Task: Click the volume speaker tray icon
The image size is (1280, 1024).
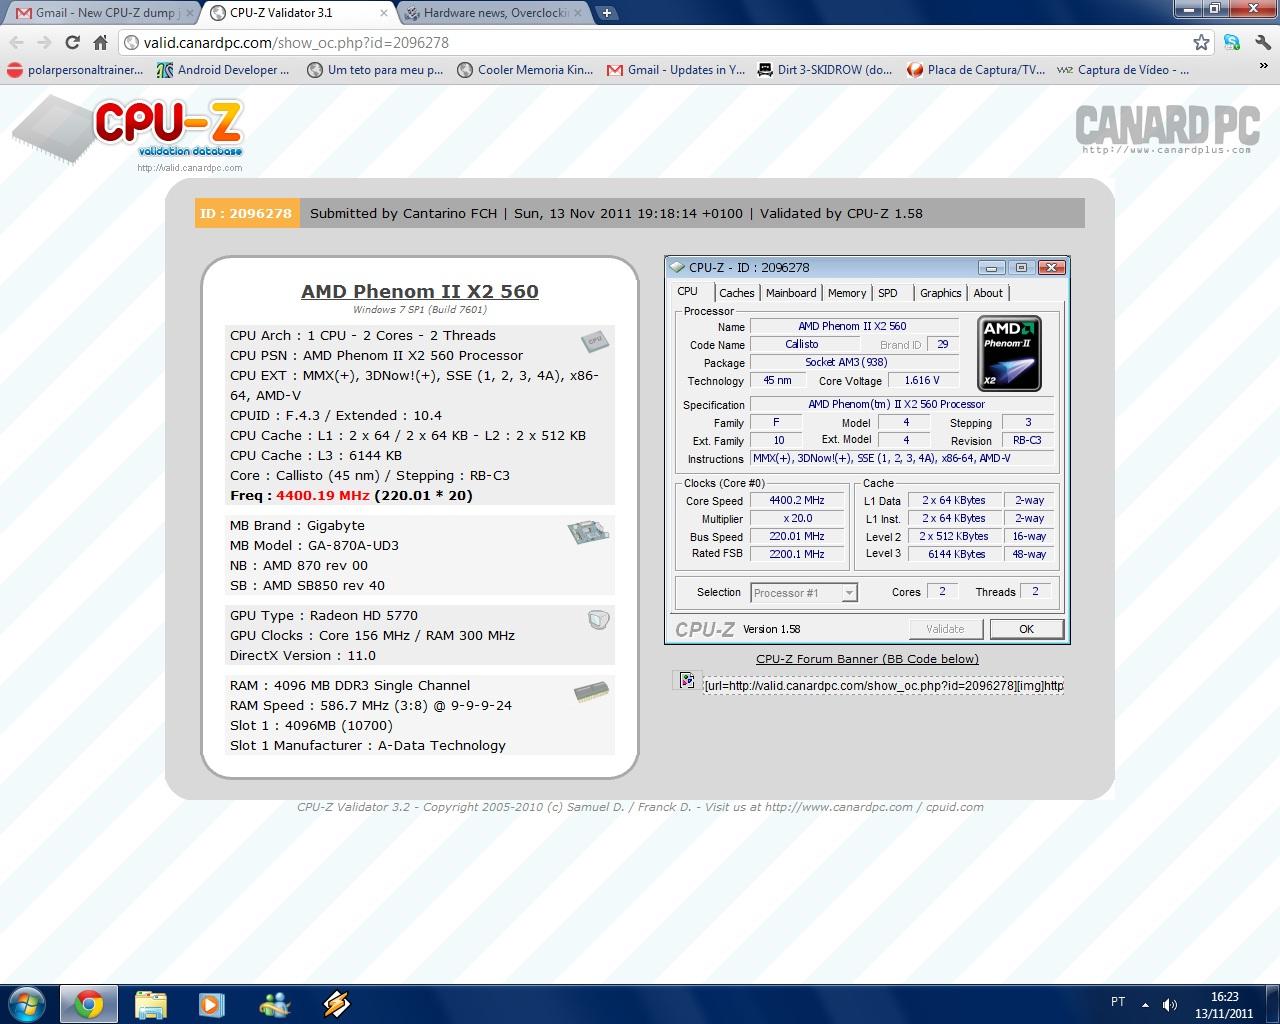Action: [1169, 1004]
